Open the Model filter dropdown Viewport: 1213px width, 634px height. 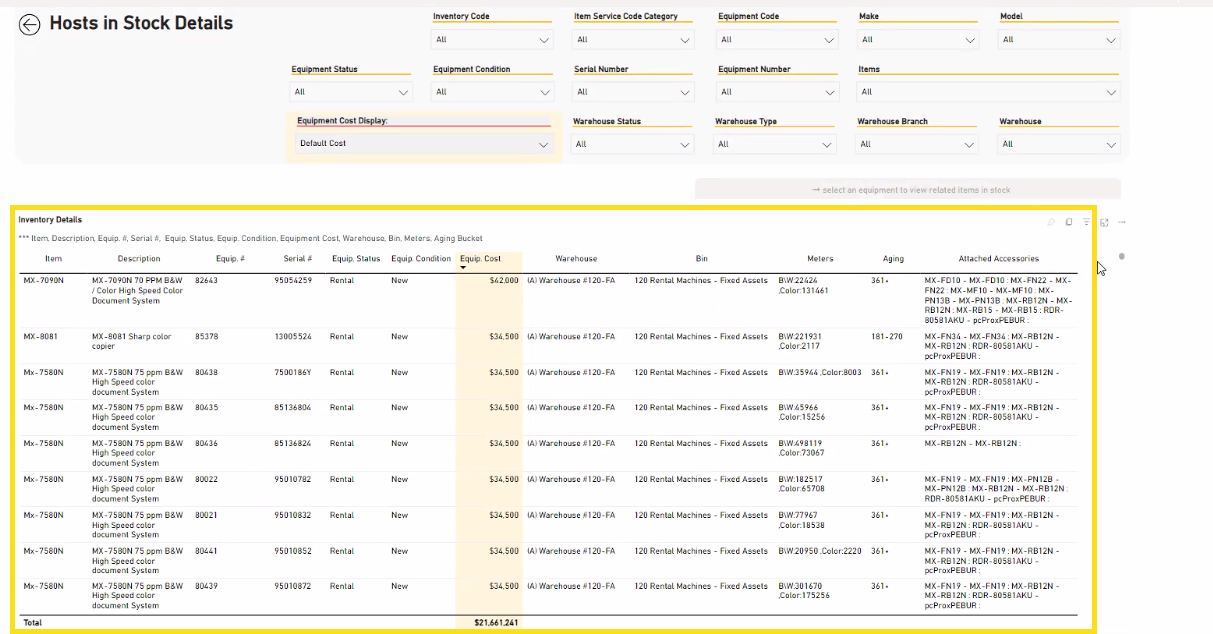coord(1059,40)
